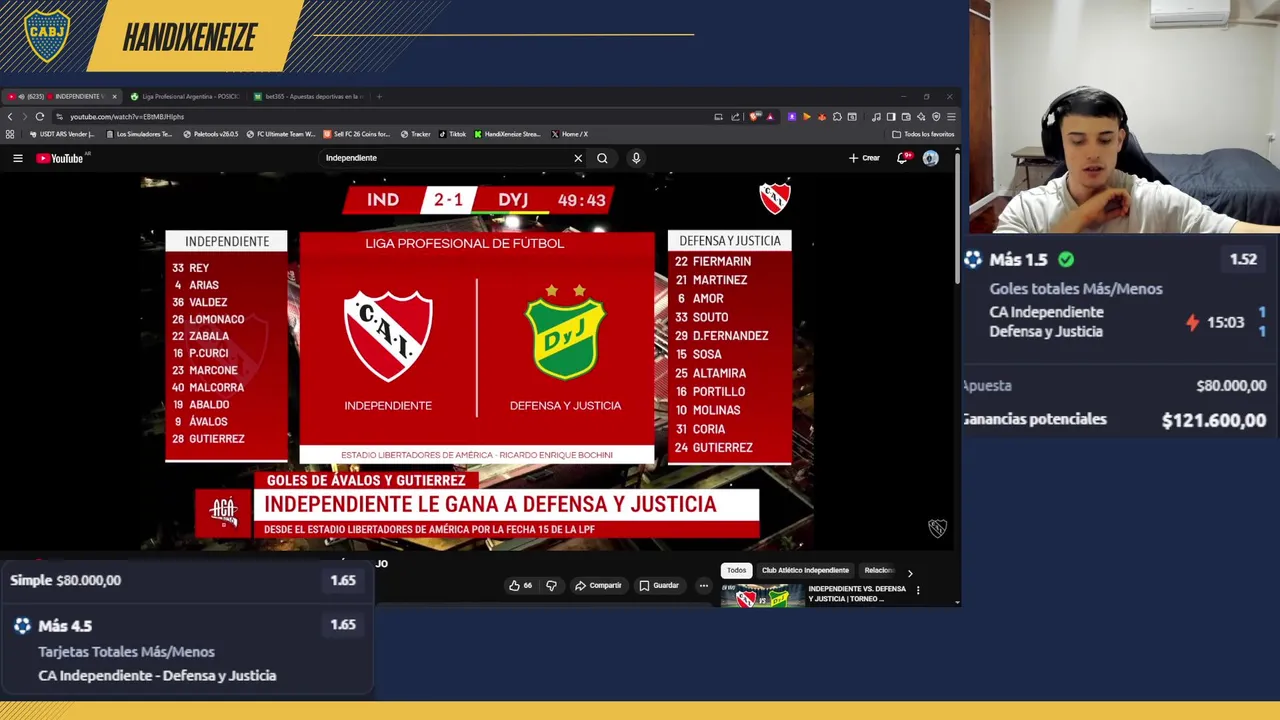The width and height of the screenshot is (1280, 720).
Task: Open recommended video title INDEPENDIENTE VS. DEFENSA
Action: click(x=857, y=593)
